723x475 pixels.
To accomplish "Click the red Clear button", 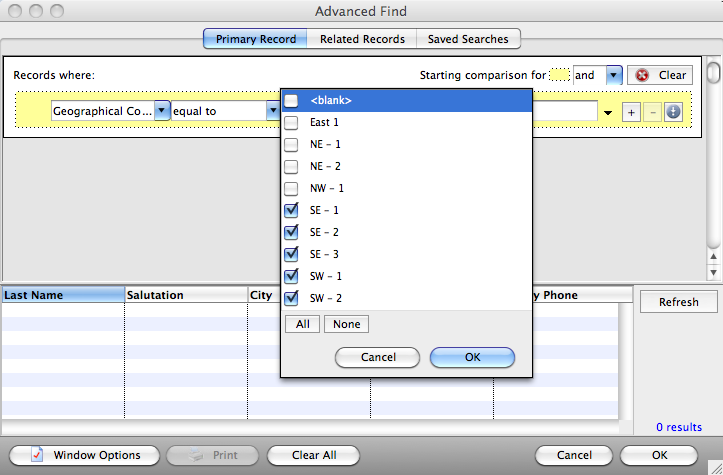I will 659,75.
